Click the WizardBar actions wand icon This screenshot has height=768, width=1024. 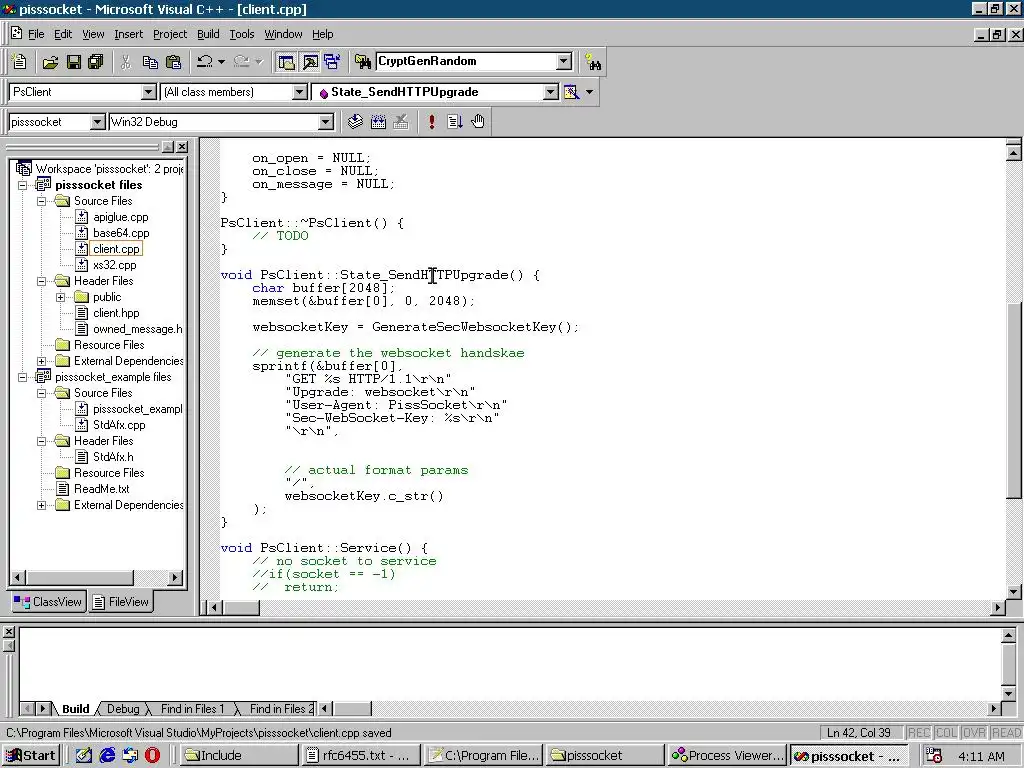point(571,92)
